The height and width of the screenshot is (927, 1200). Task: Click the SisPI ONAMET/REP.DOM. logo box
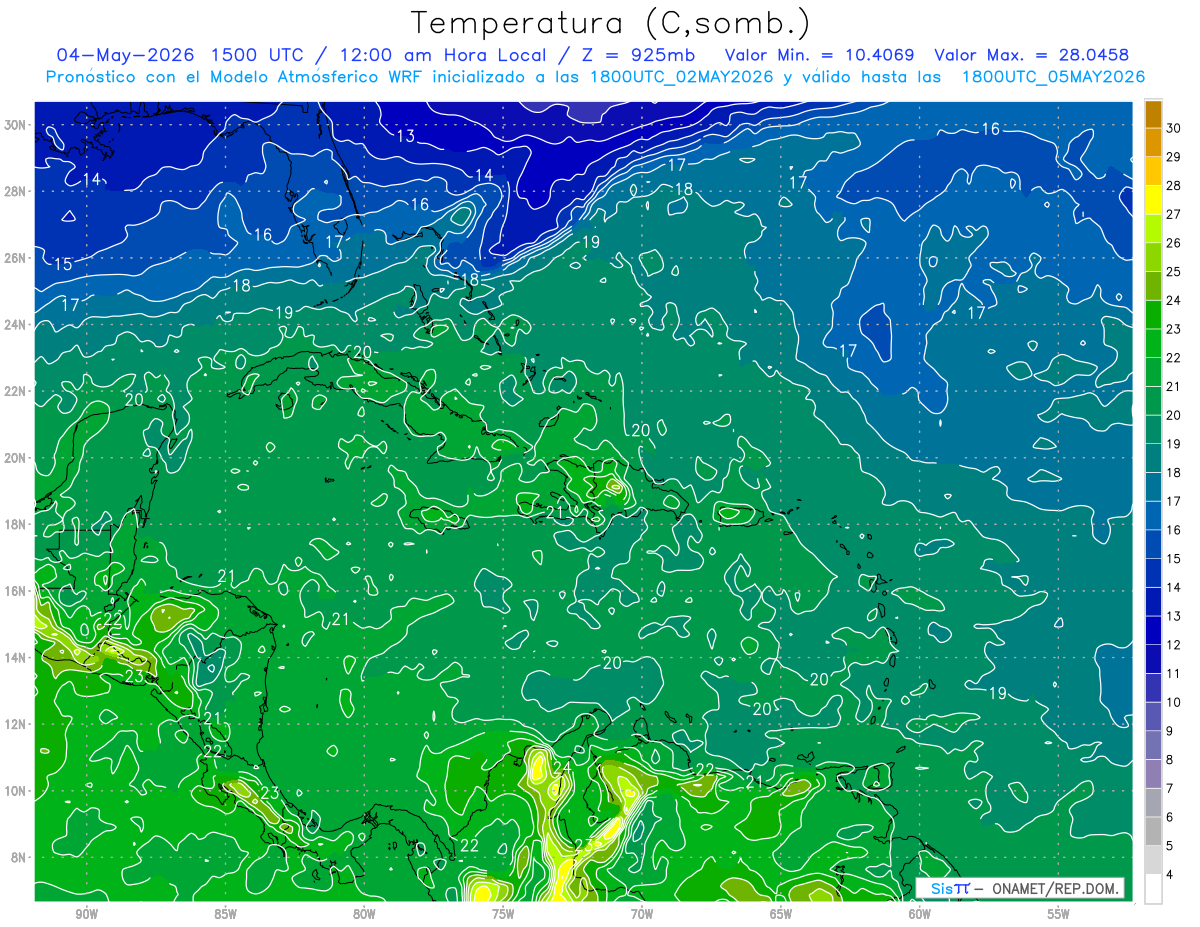(x=1020, y=888)
